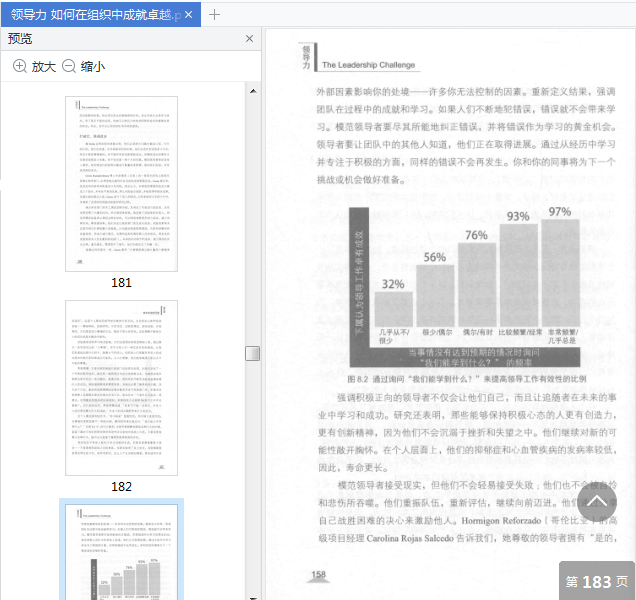Click the 缩小 text label

point(93,67)
